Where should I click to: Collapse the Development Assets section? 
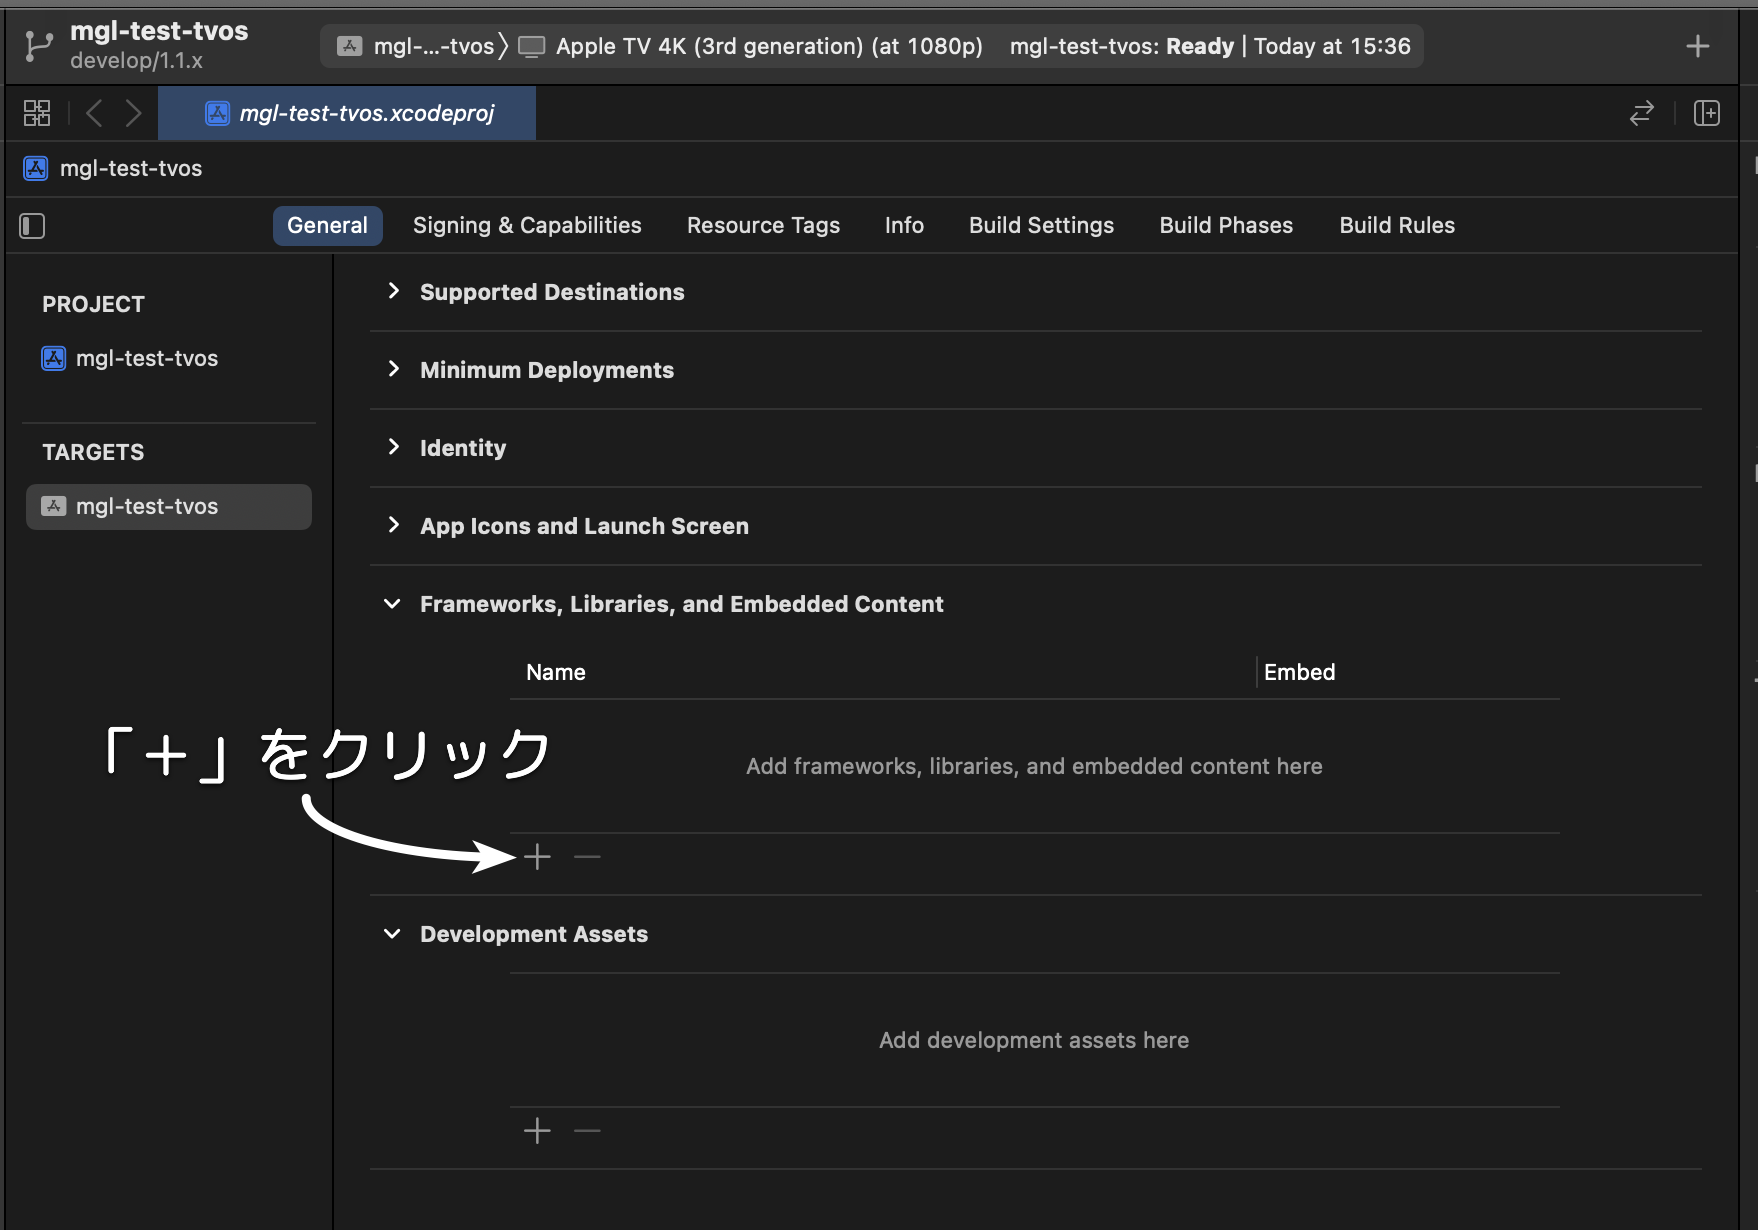click(392, 934)
